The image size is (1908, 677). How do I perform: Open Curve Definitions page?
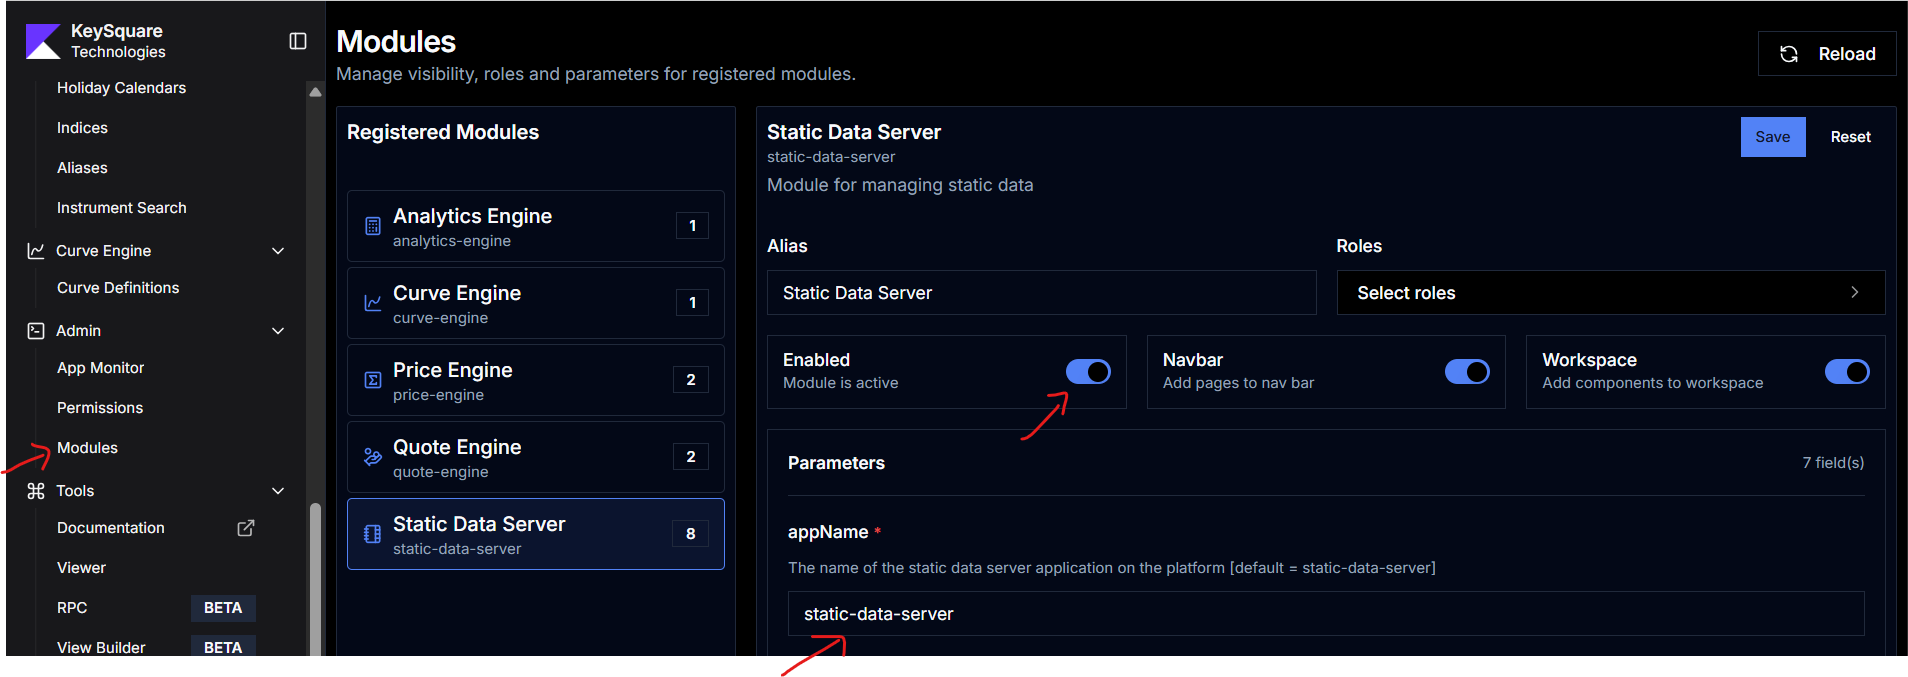tap(118, 288)
